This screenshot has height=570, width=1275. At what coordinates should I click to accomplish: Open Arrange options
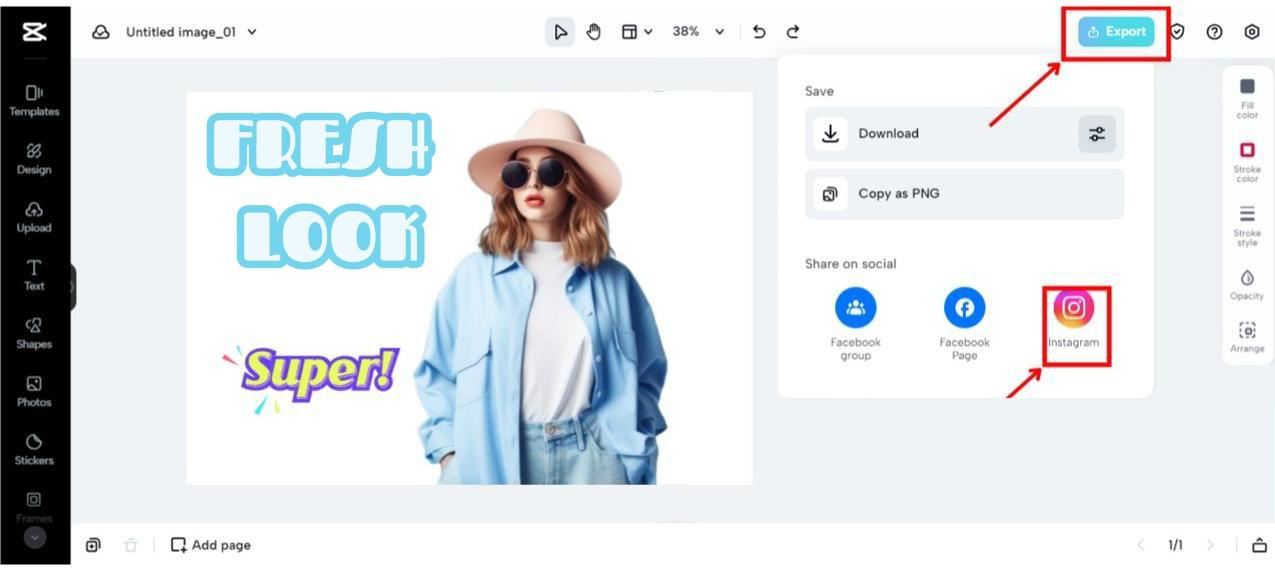(1247, 337)
